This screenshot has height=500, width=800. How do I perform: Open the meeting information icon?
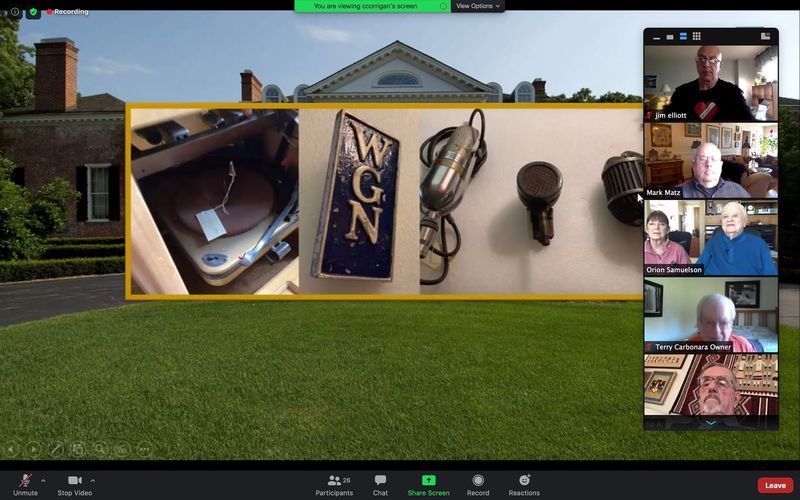(x=15, y=11)
